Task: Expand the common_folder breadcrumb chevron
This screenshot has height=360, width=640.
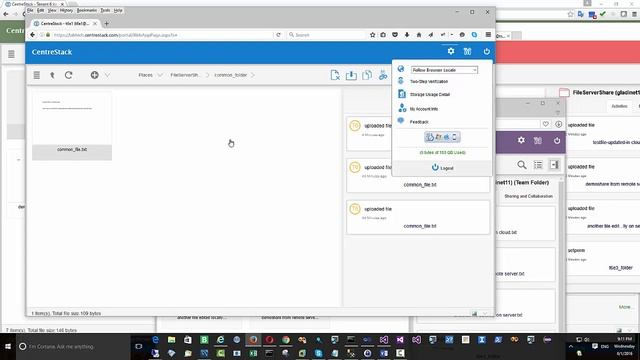Action: coord(253,75)
